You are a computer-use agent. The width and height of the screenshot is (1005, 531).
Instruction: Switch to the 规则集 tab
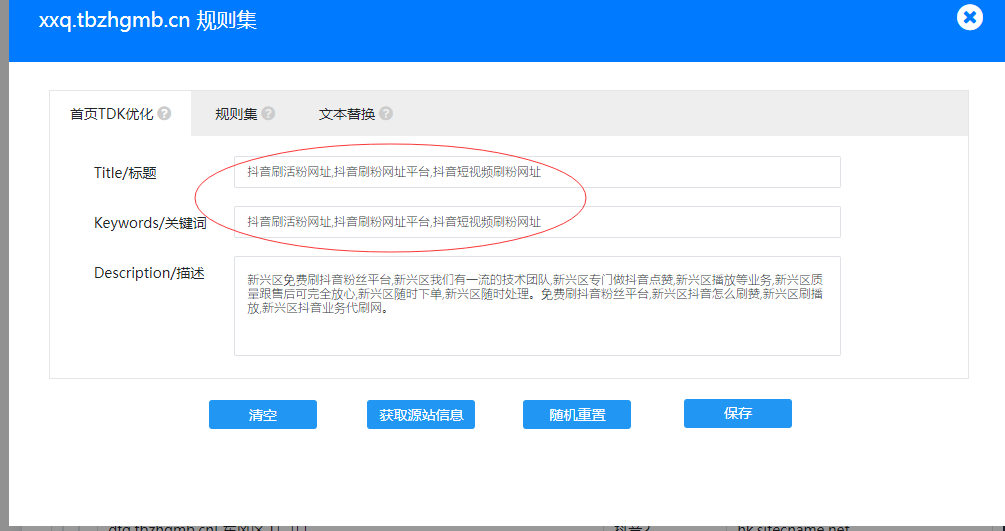point(244,114)
